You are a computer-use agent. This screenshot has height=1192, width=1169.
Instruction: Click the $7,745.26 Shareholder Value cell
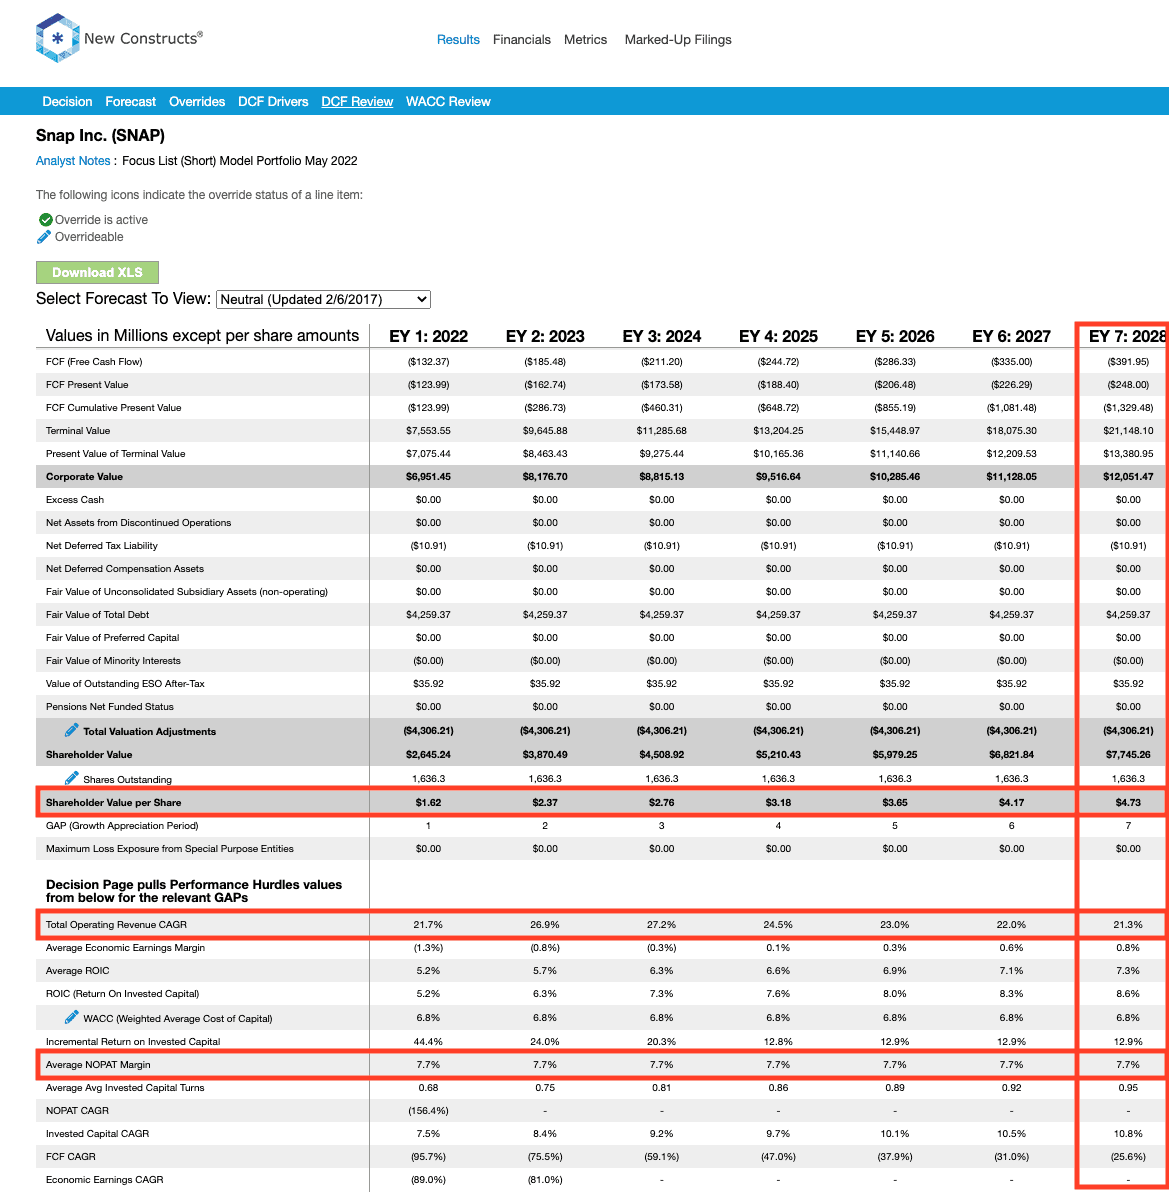pos(1128,755)
